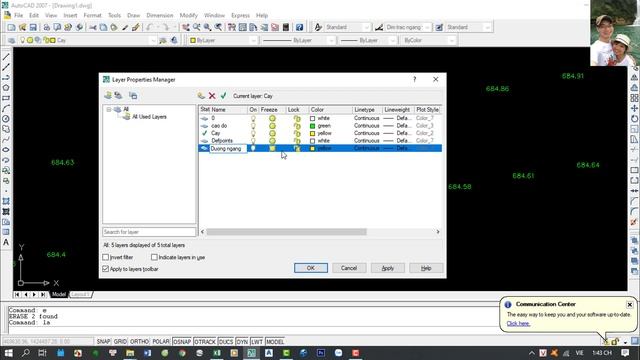Select the Multiline Text tool
The width and height of the screenshot is (640, 360).
[6, 242]
